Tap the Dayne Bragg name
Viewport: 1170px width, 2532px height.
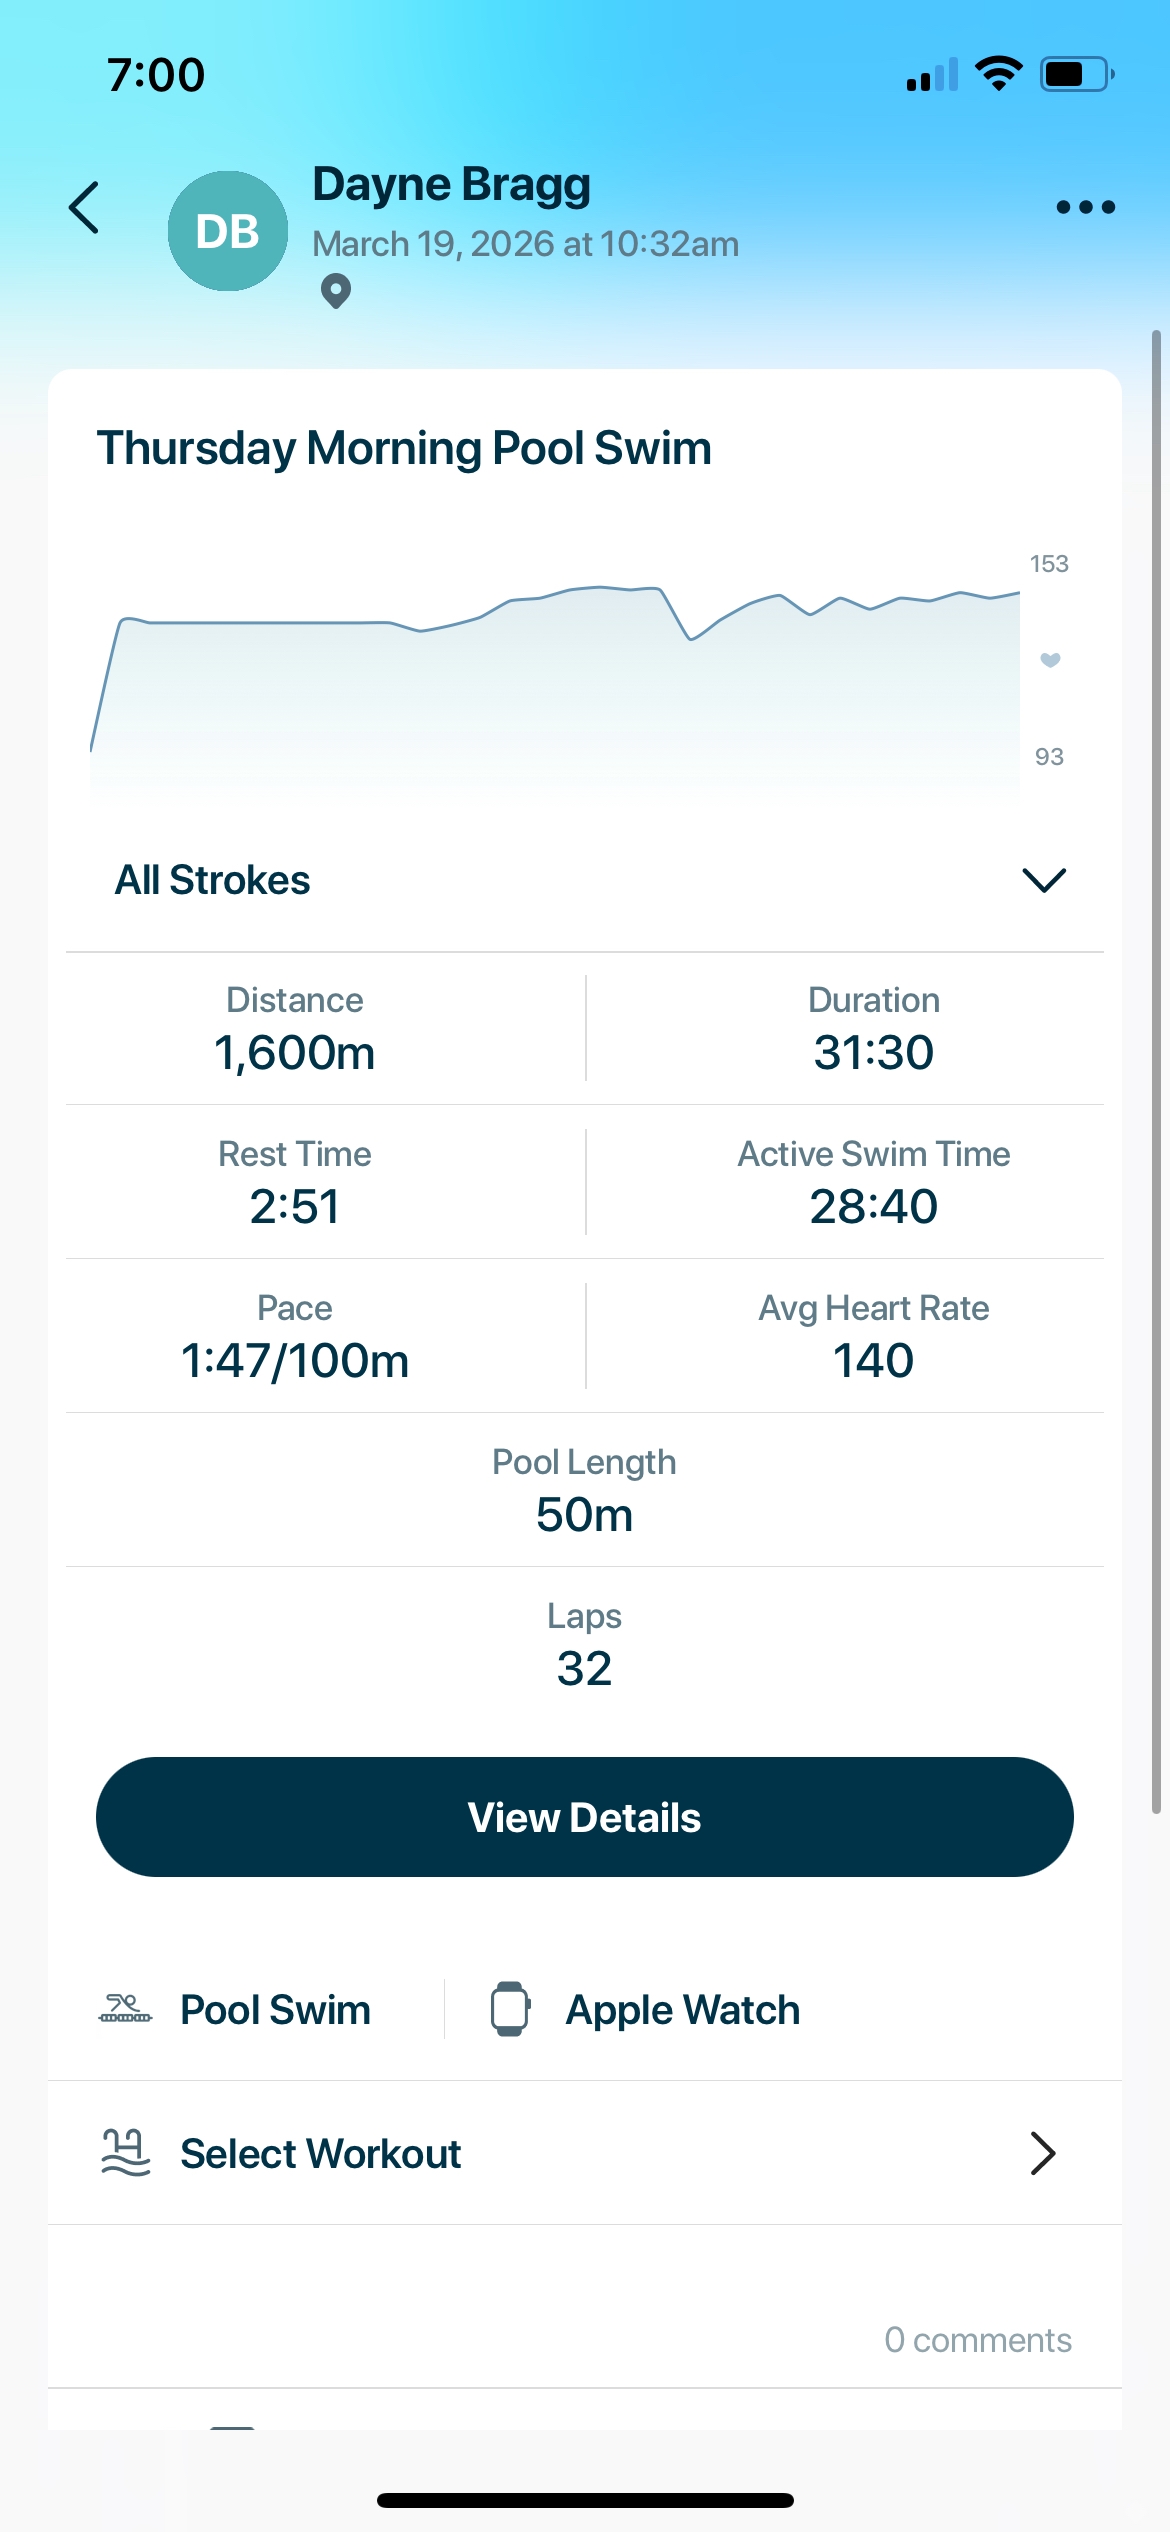451,185
